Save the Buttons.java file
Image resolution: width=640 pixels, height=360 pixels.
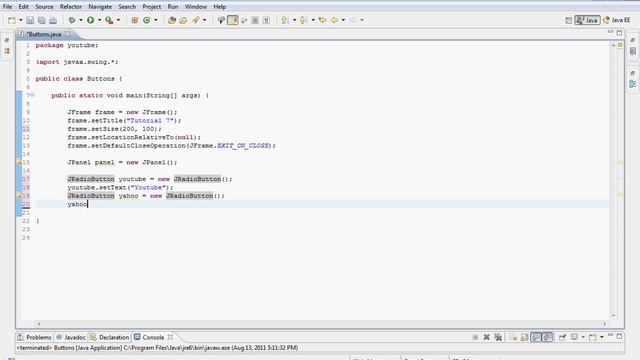coord(30,20)
